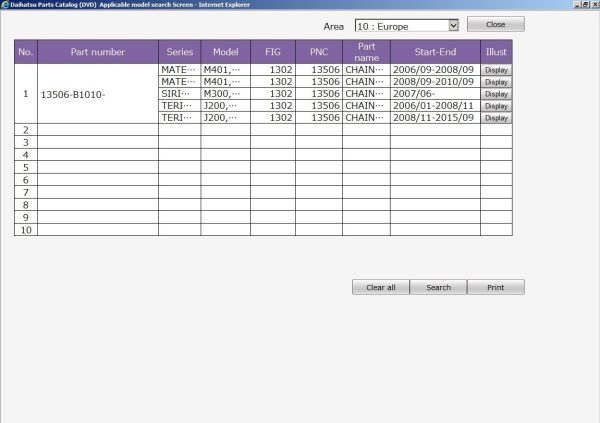
Task: Click the 2007/06- start date cell
Action: click(435, 94)
